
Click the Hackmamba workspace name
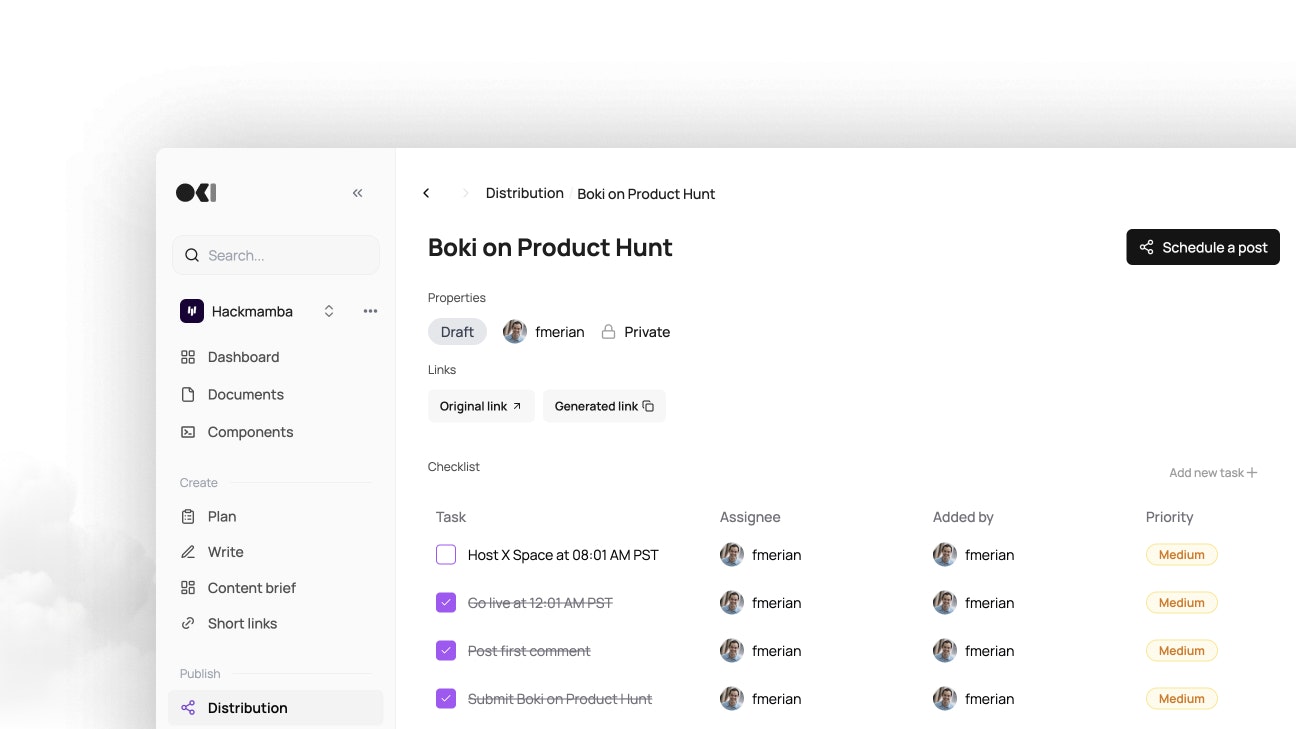[252, 311]
